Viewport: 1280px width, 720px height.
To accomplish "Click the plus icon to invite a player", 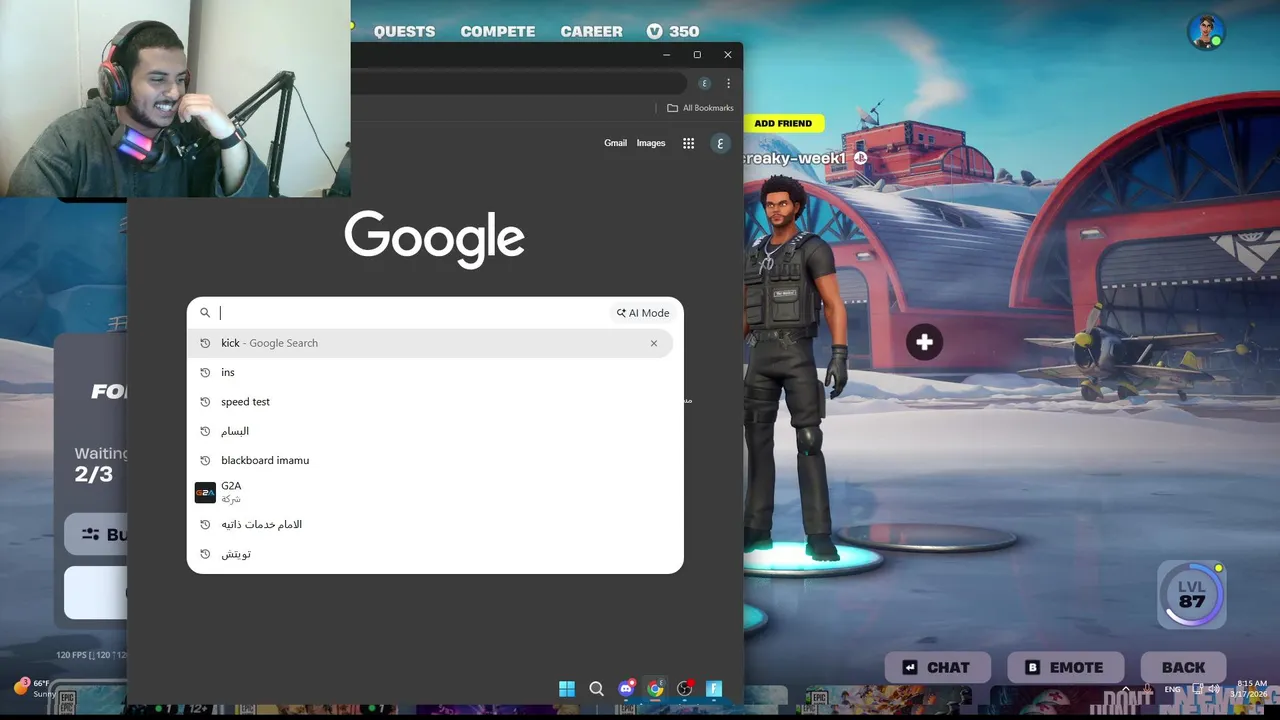I will coord(924,342).
